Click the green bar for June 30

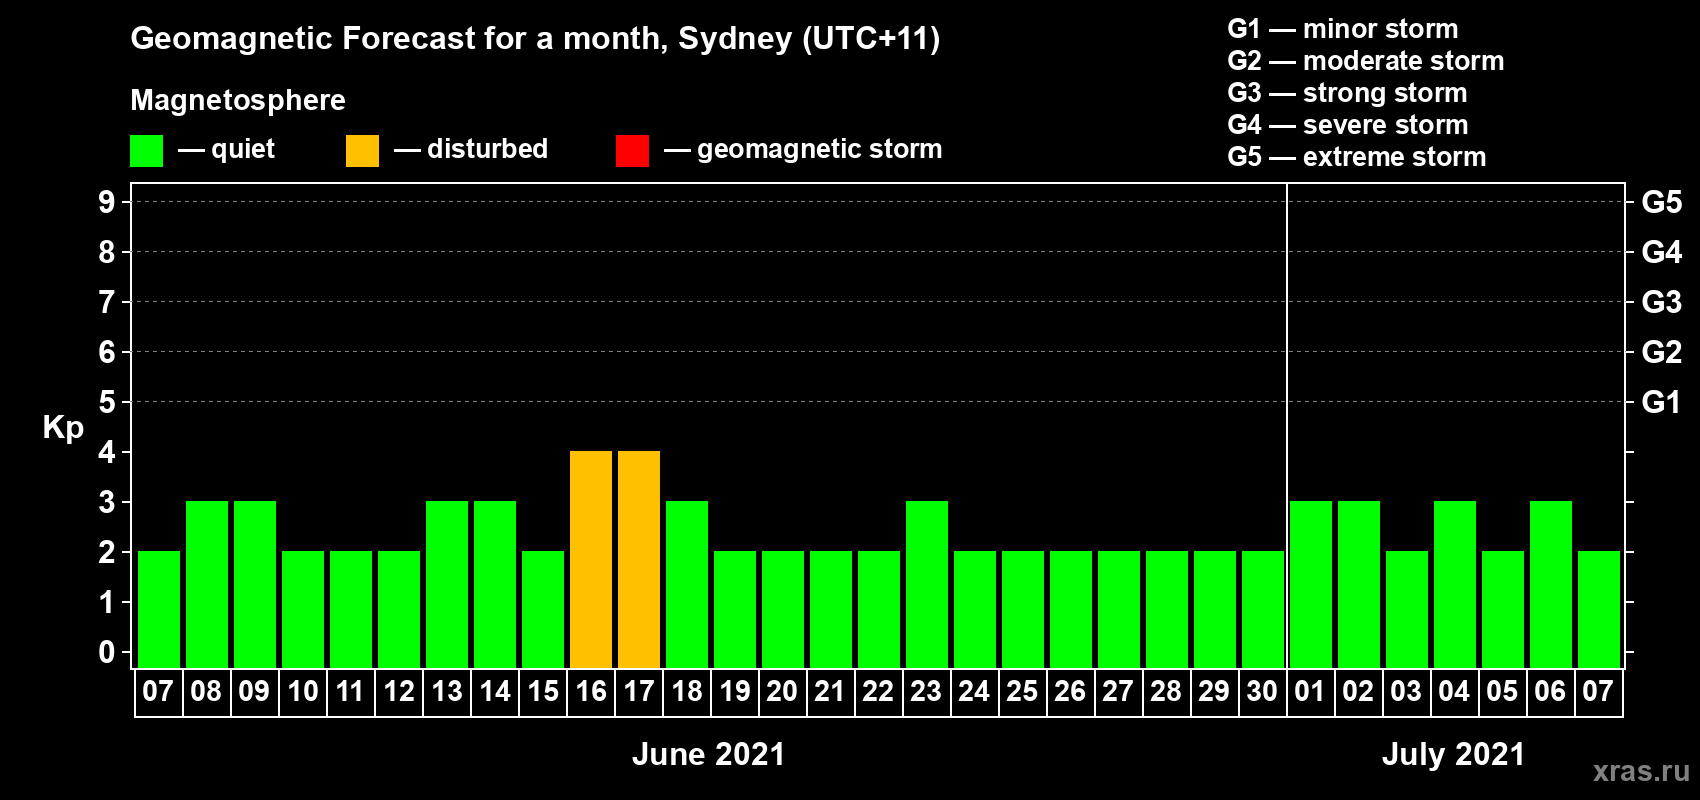click(1263, 609)
